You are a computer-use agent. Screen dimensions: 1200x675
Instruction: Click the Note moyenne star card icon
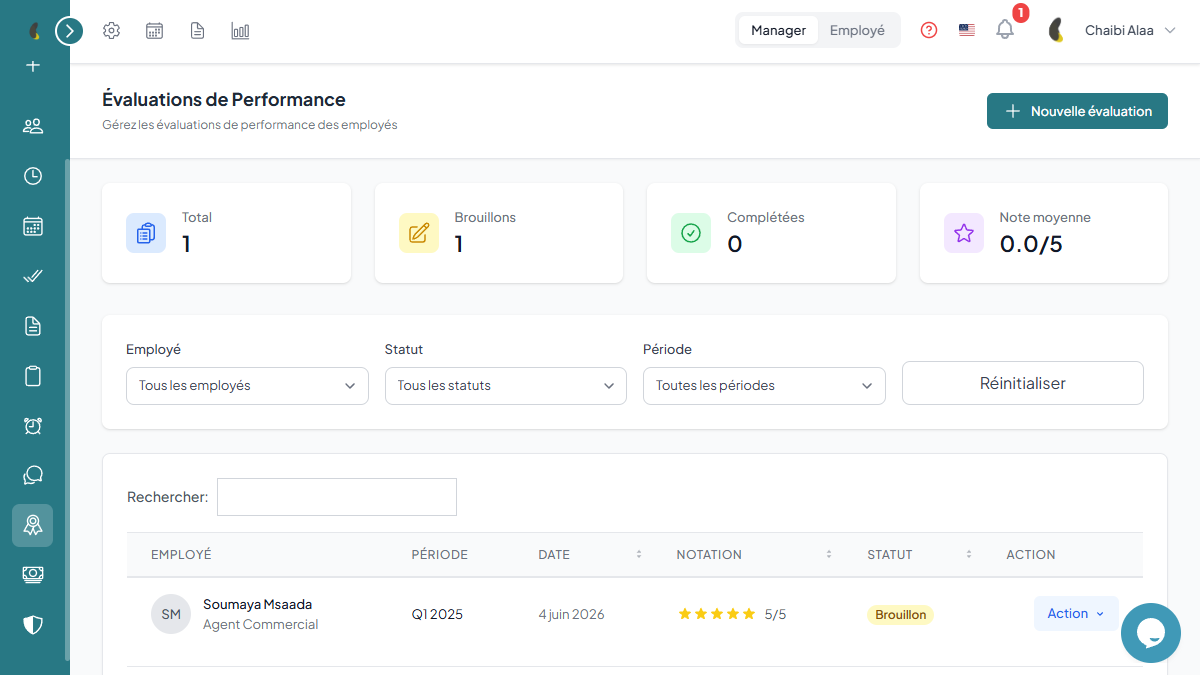[x=964, y=233]
